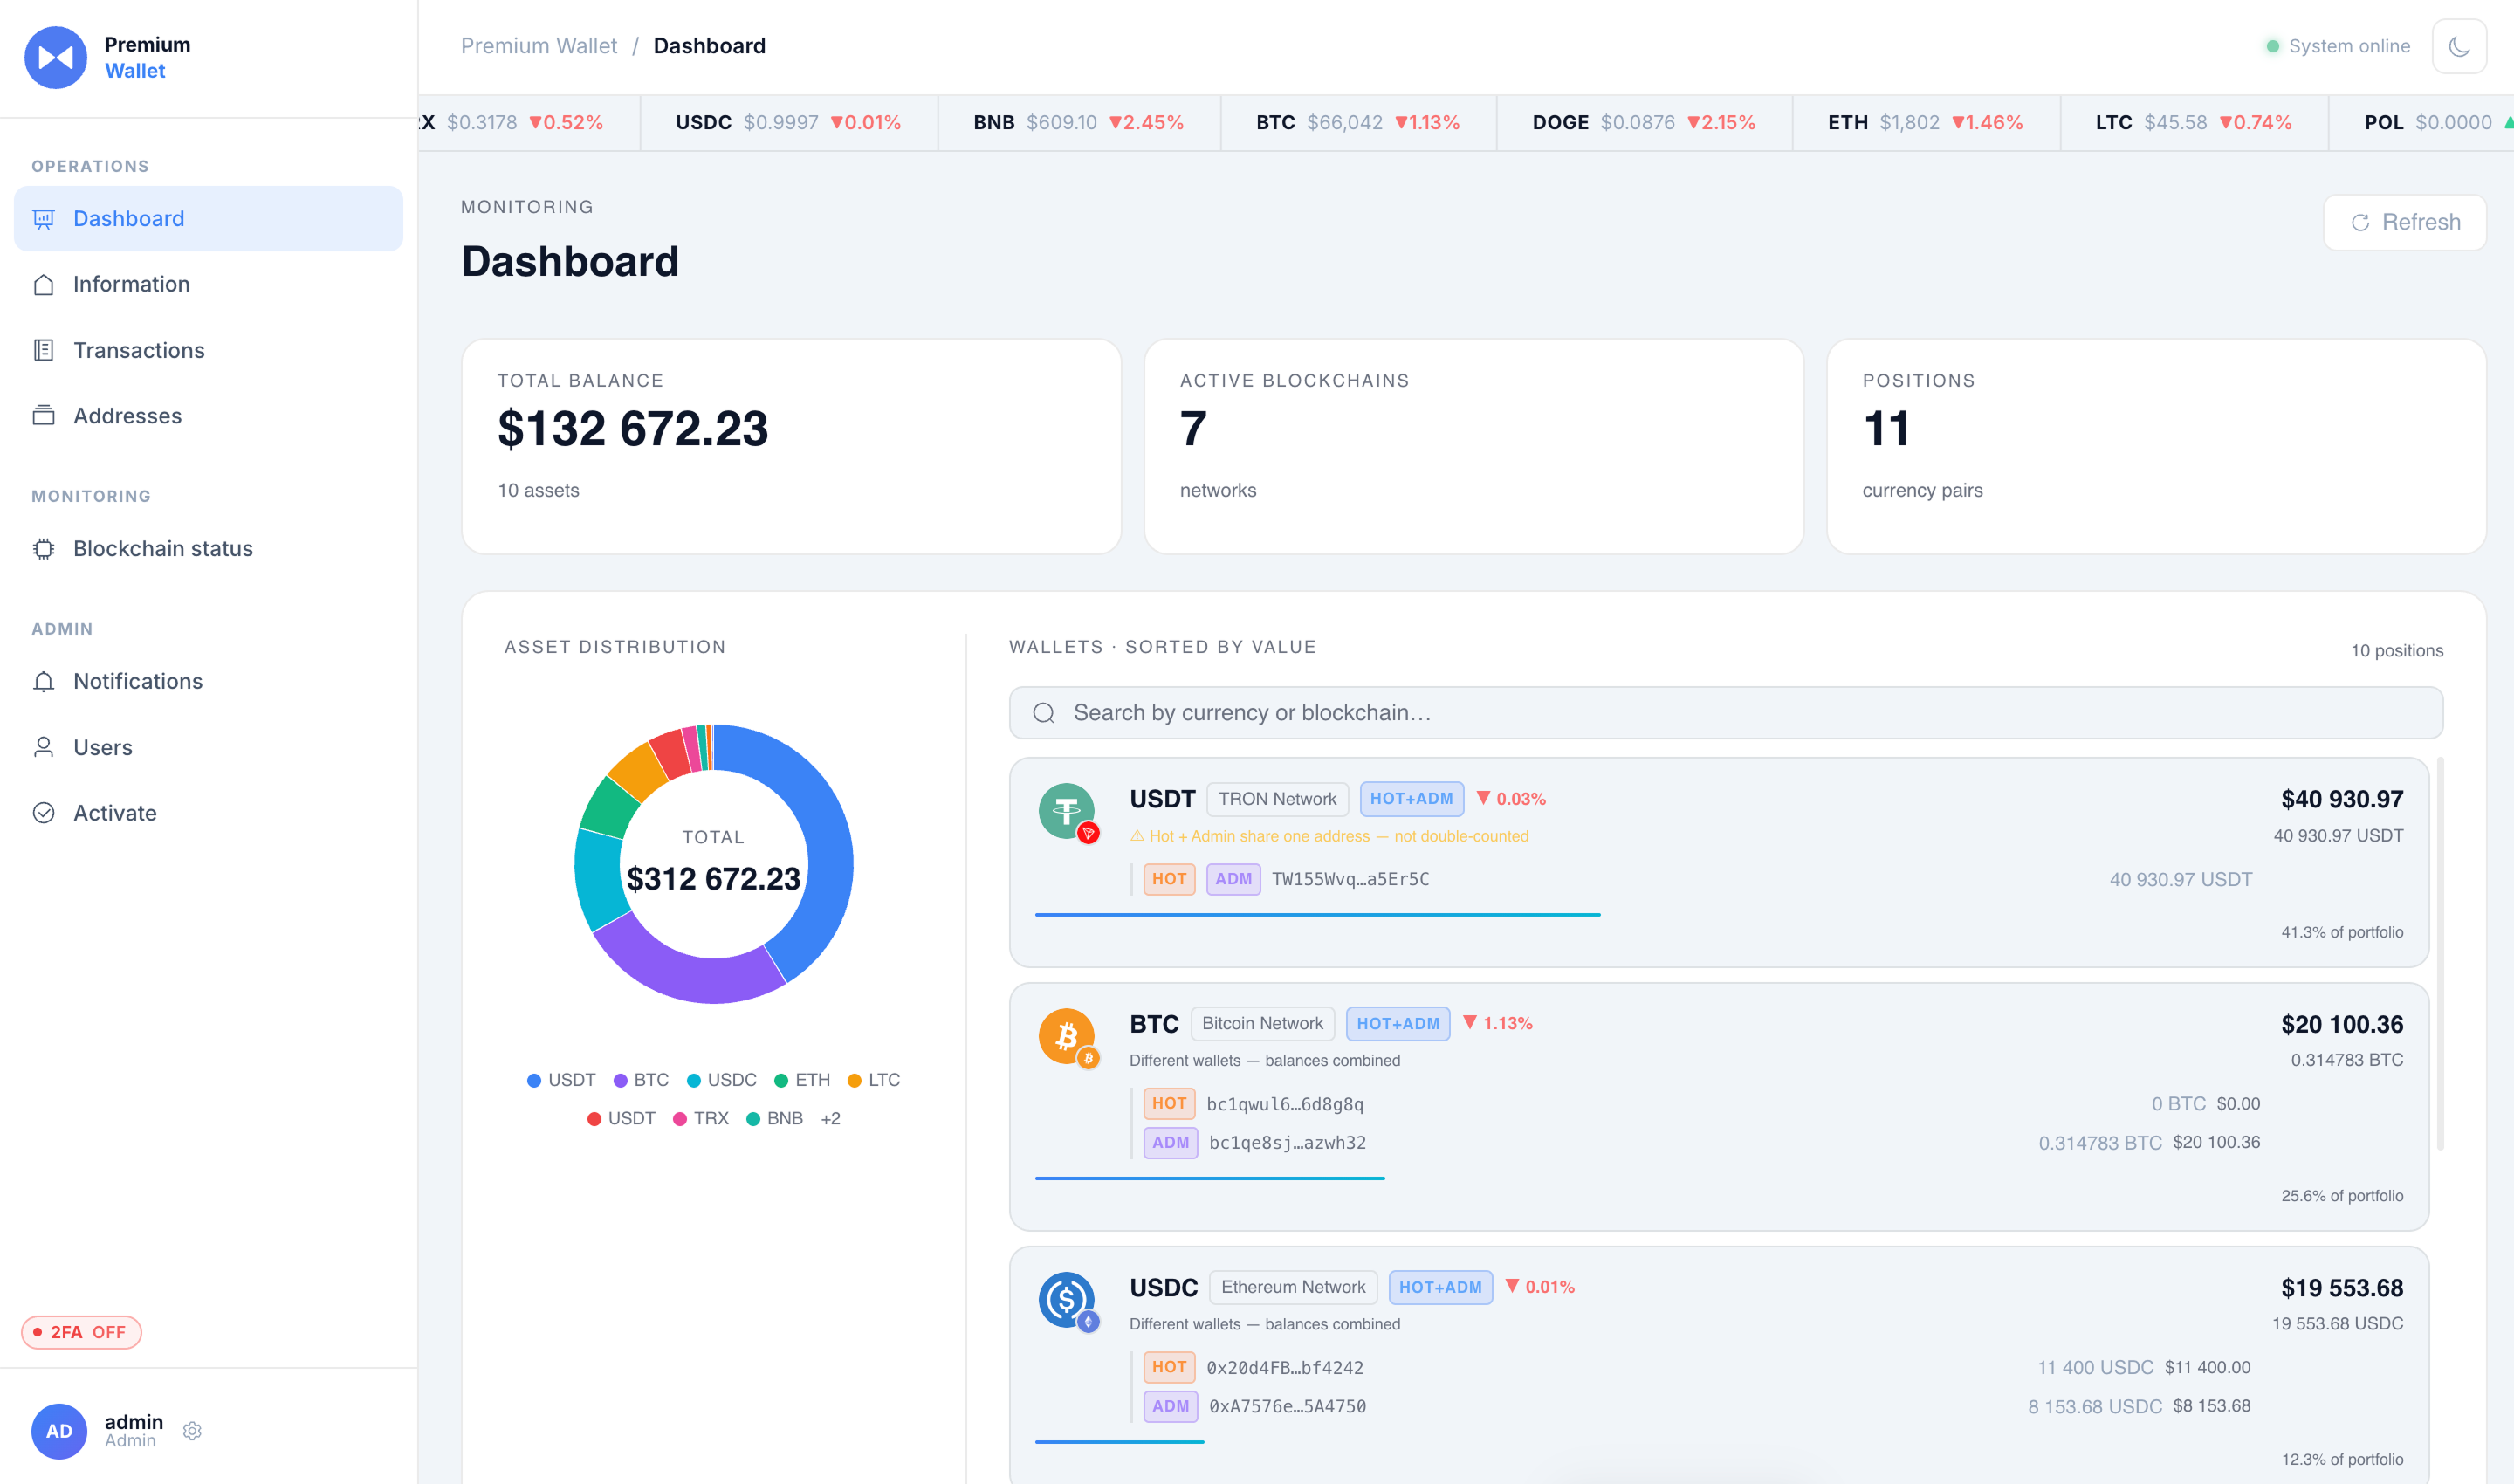Click the HOT+ADM badge on the USDC card
This screenshot has width=2514, height=1484.
coord(1440,1287)
